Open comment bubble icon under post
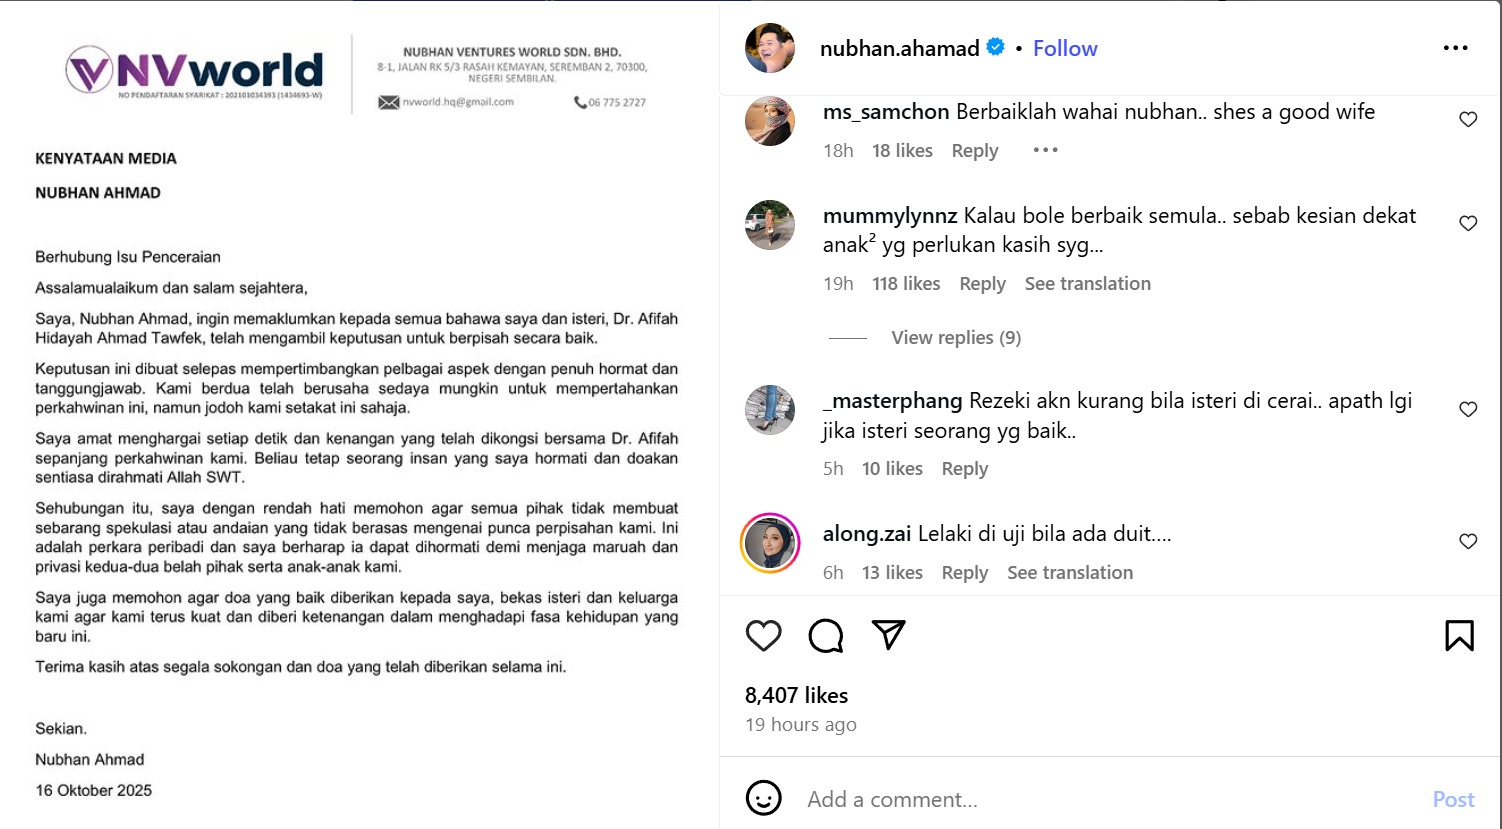Viewport: 1502px width, 829px height. (826, 636)
